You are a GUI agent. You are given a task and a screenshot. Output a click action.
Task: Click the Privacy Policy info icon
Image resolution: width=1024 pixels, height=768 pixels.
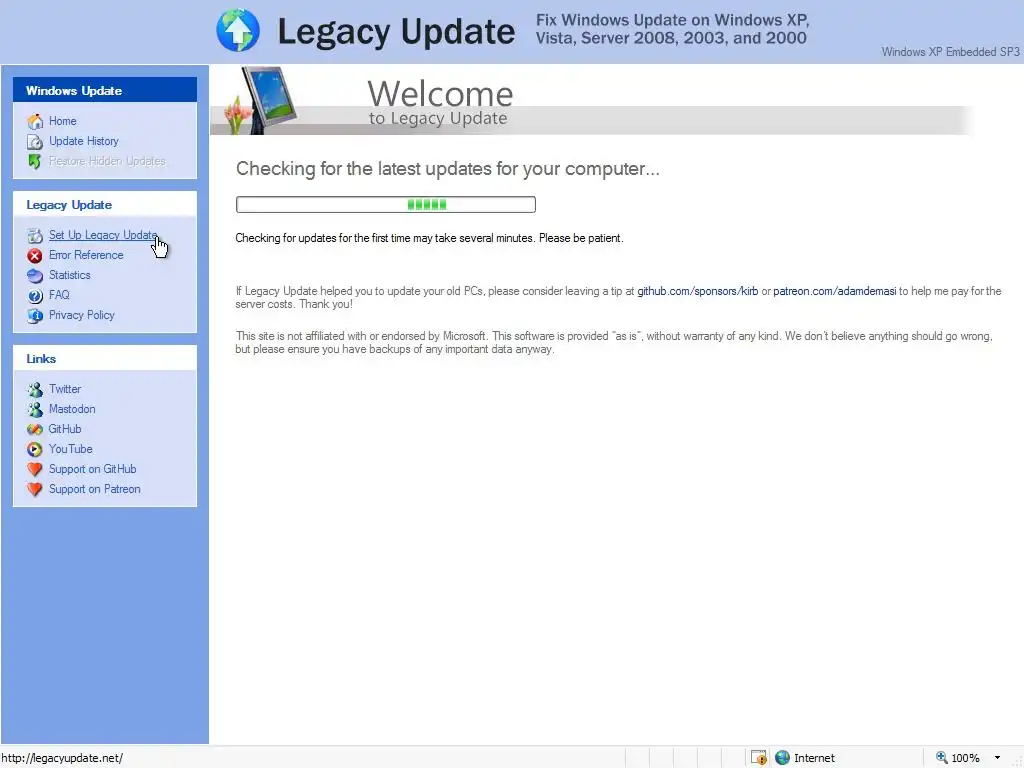35,315
